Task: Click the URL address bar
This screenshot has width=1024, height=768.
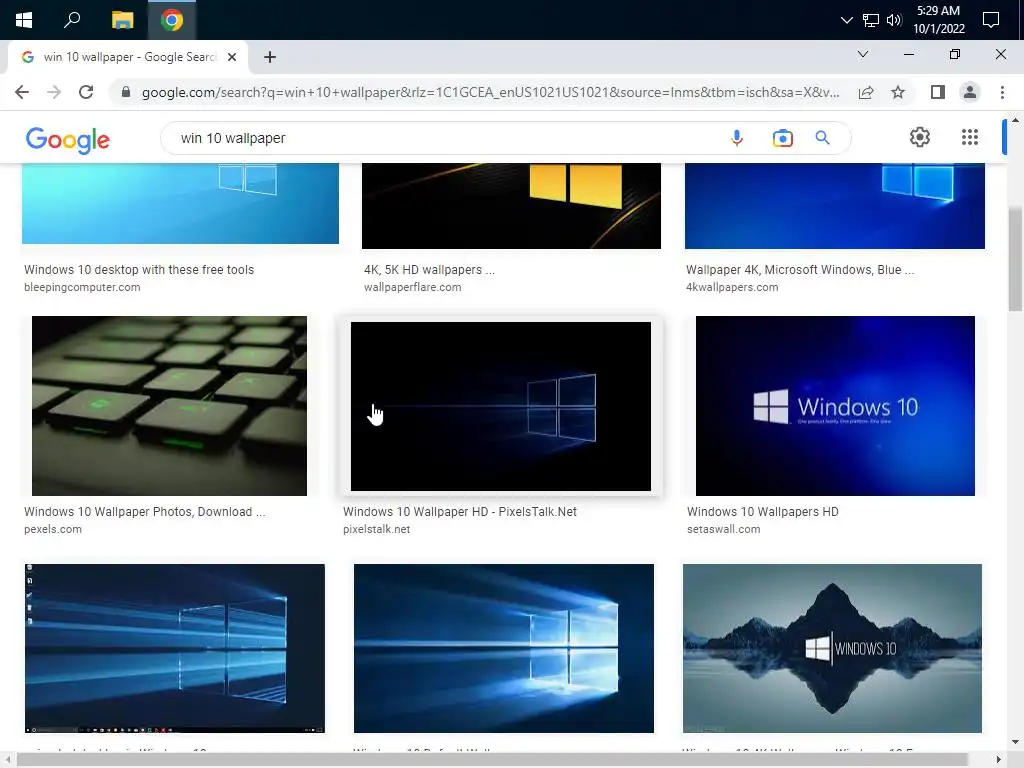Action: click(x=490, y=92)
